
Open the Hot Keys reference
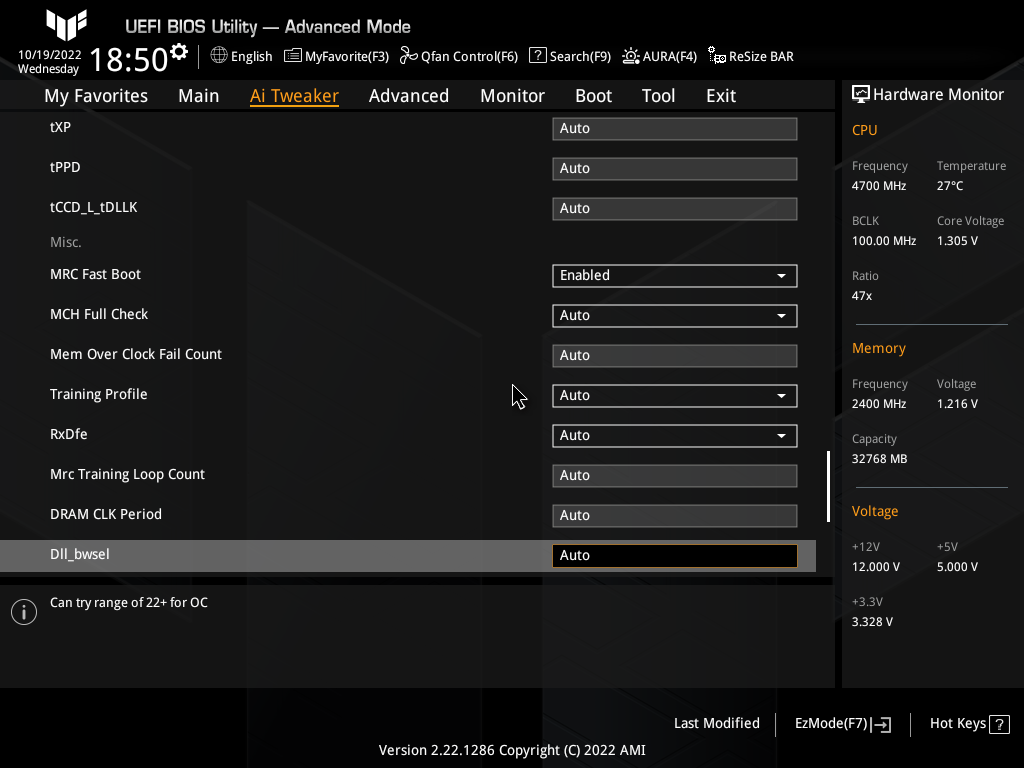click(968, 723)
